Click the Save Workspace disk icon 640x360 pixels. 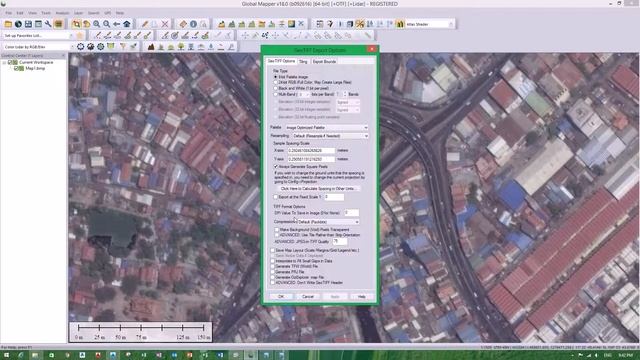pos(28,24)
